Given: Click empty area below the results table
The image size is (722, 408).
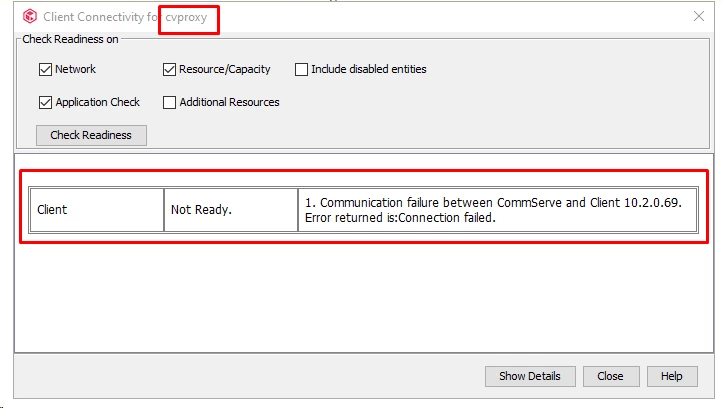Looking at the screenshot, I should [x=360, y=300].
